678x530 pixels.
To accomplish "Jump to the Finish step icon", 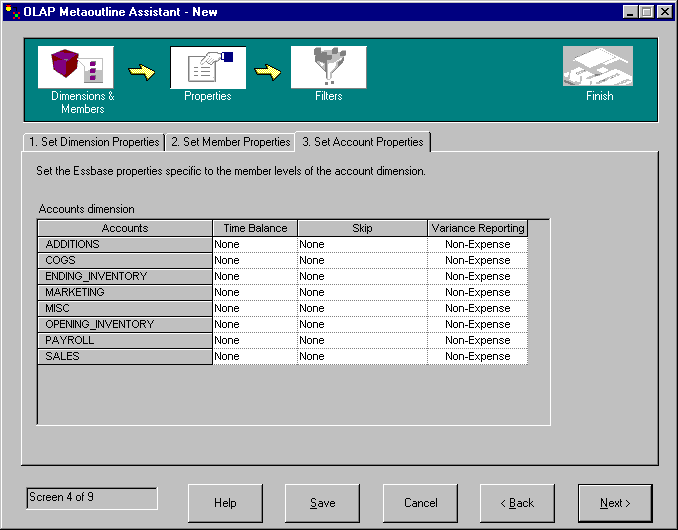I will coord(598,66).
